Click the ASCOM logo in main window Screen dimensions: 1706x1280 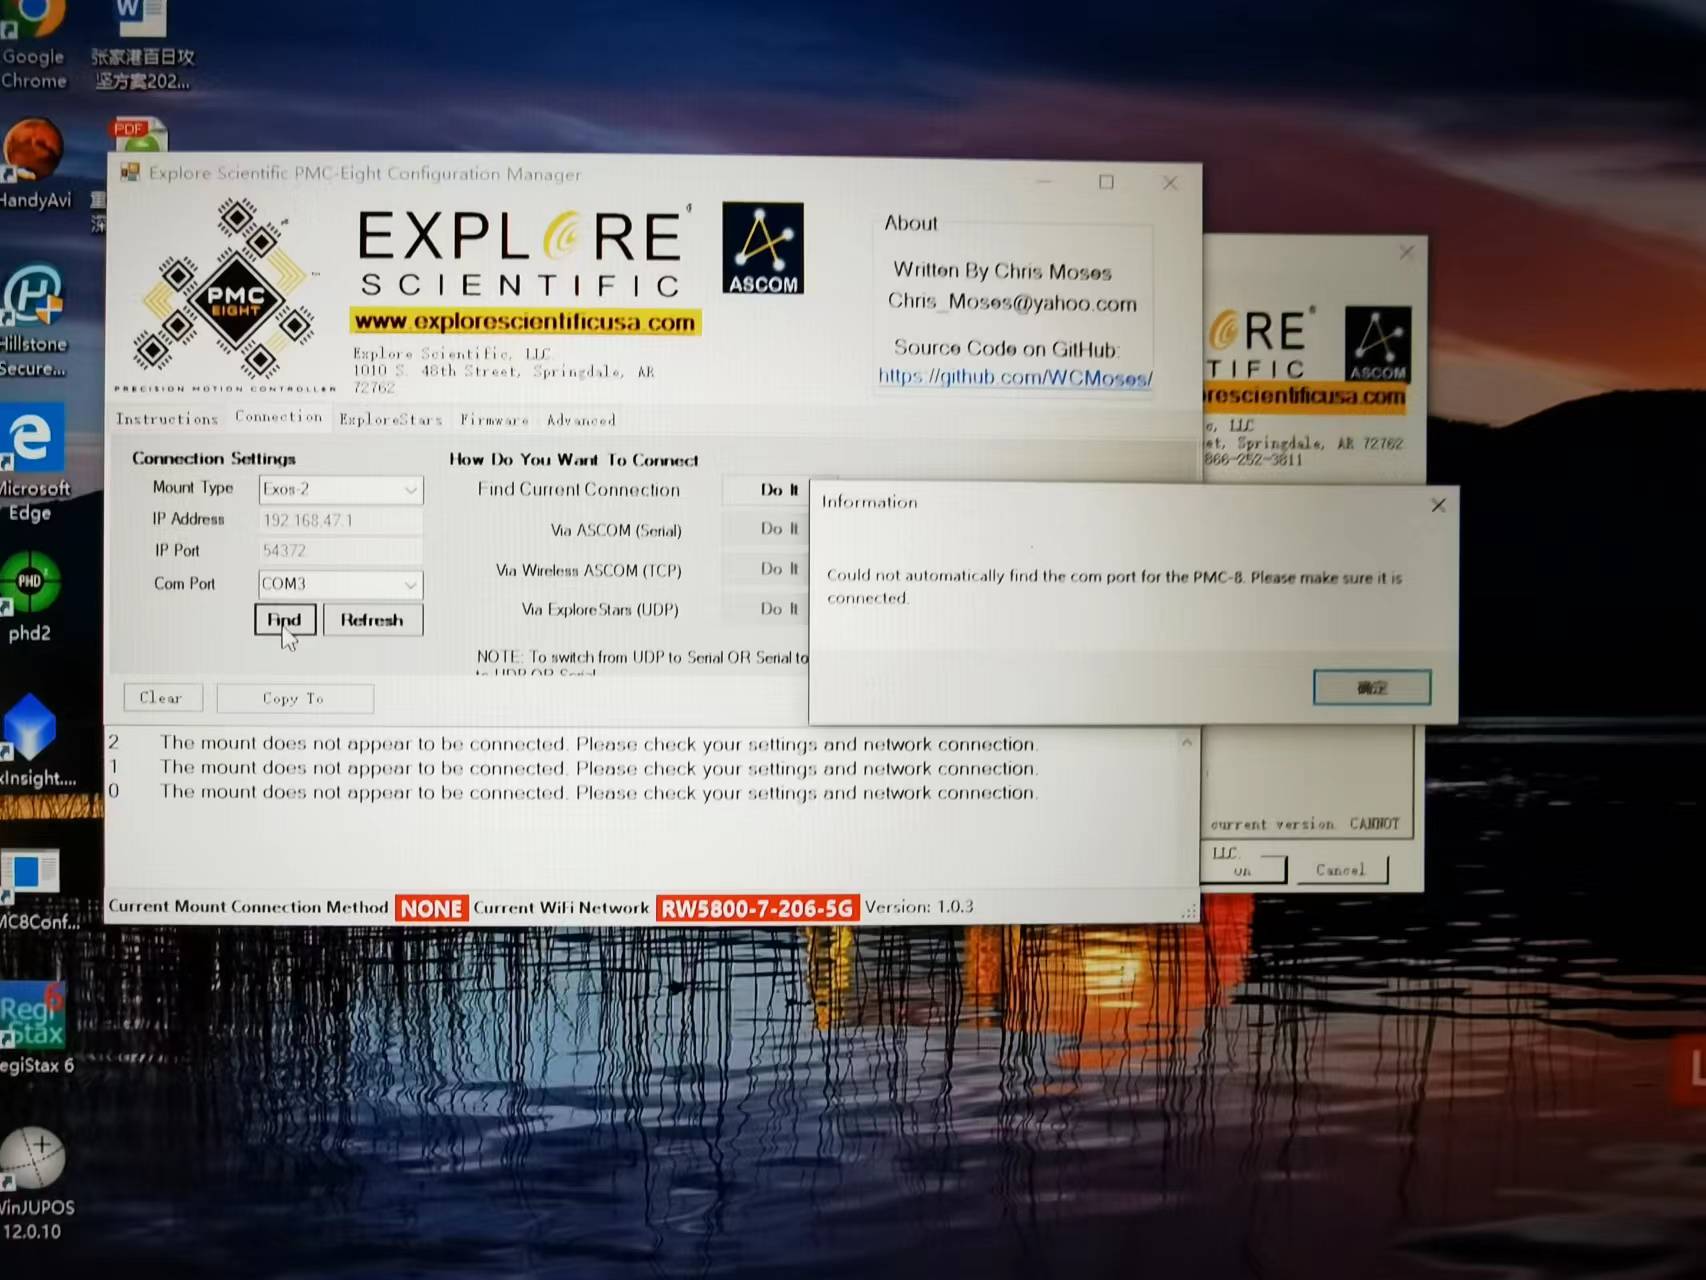pos(762,248)
